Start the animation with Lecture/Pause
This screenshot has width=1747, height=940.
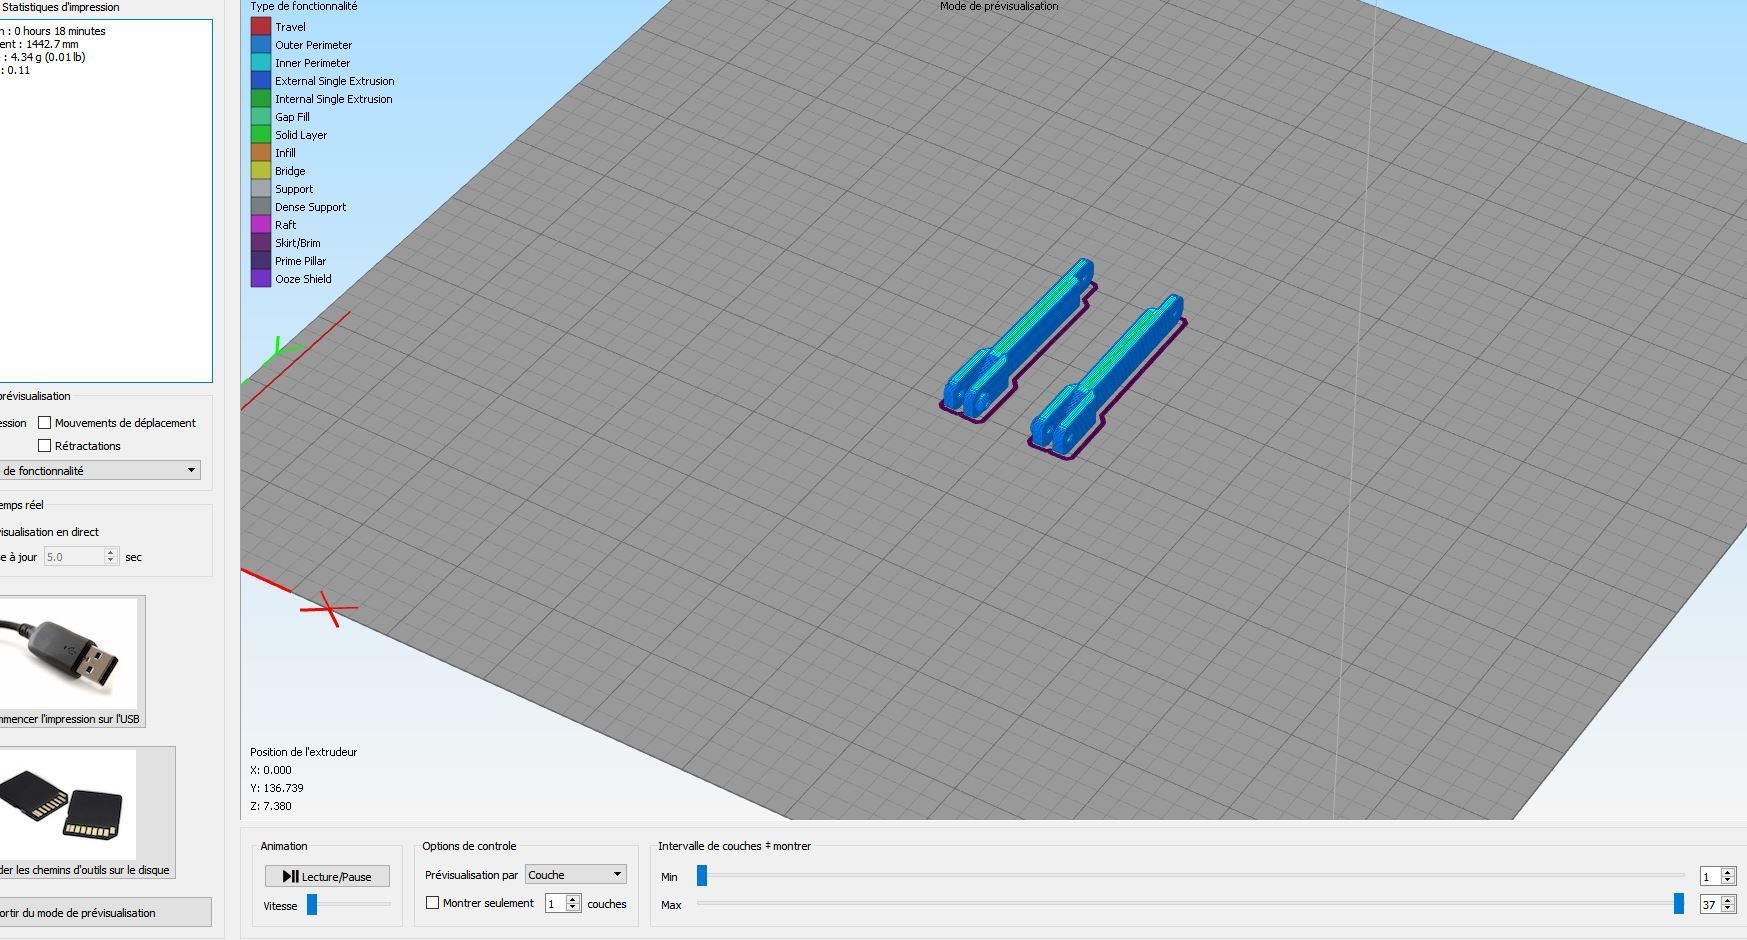tap(327, 876)
